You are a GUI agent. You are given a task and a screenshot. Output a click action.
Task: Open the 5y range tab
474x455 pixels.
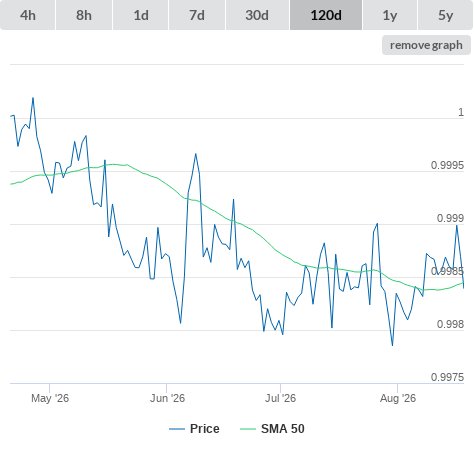tap(446, 15)
